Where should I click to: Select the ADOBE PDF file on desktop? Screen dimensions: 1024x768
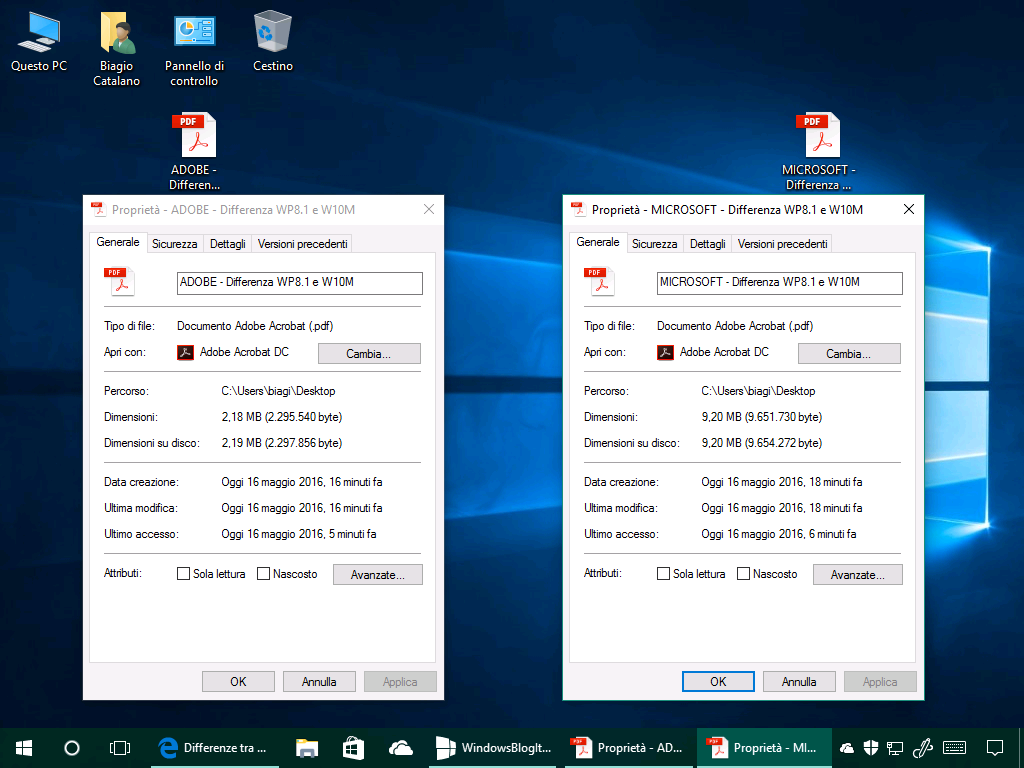(194, 152)
